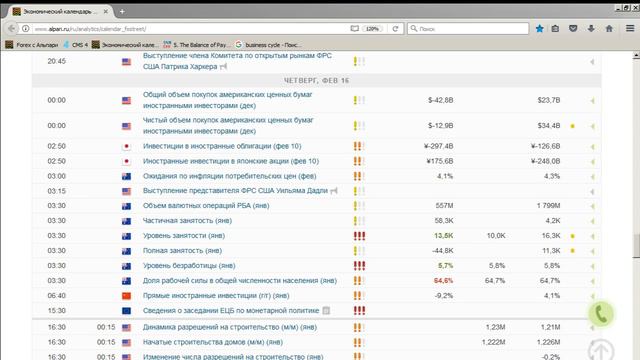Bookmark this page with the star icon
The image size is (640, 360).
(540, 29)
